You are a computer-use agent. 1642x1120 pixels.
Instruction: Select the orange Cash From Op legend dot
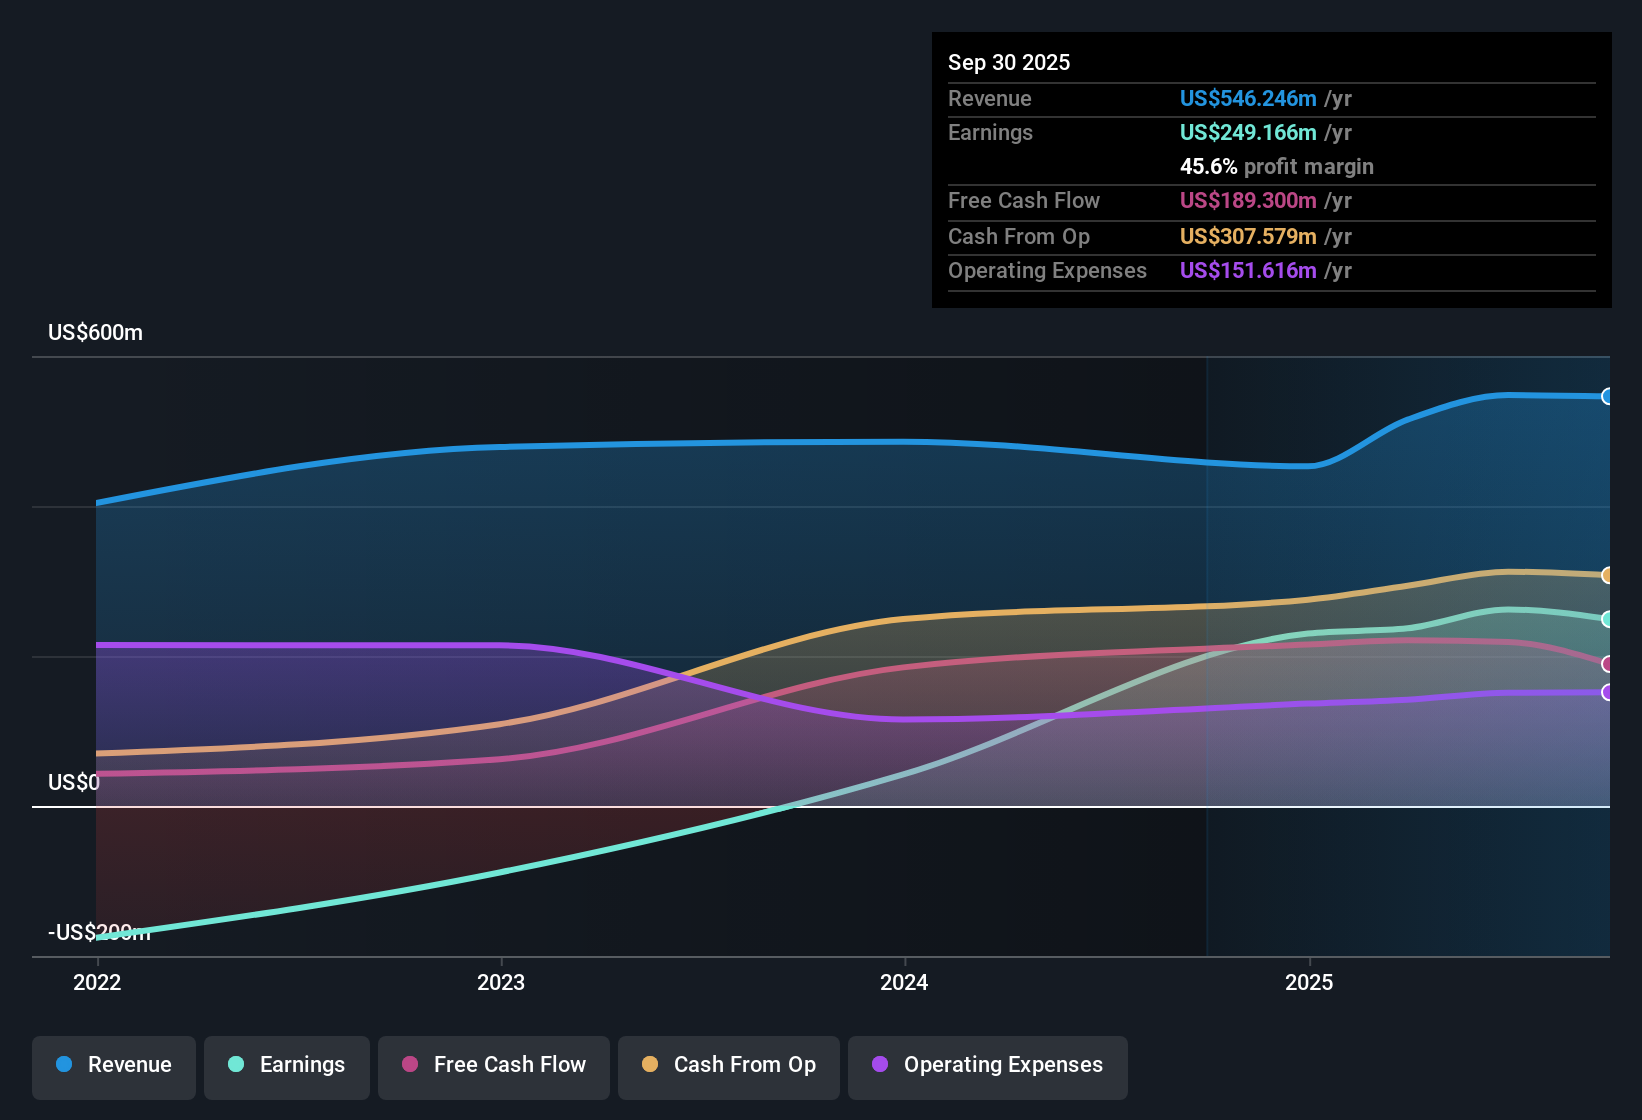tap(650, 1065)
